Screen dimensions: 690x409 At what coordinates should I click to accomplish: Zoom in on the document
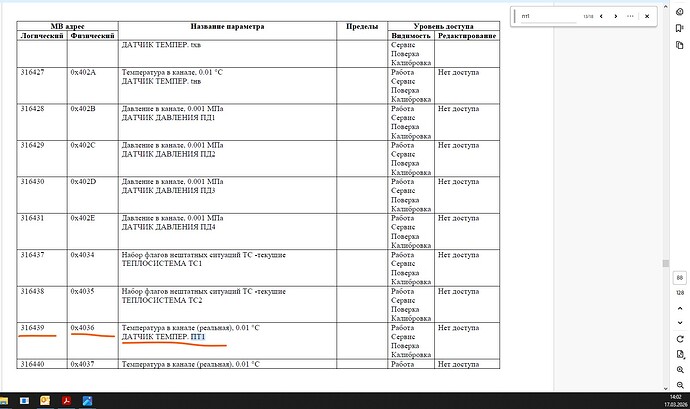680,370
